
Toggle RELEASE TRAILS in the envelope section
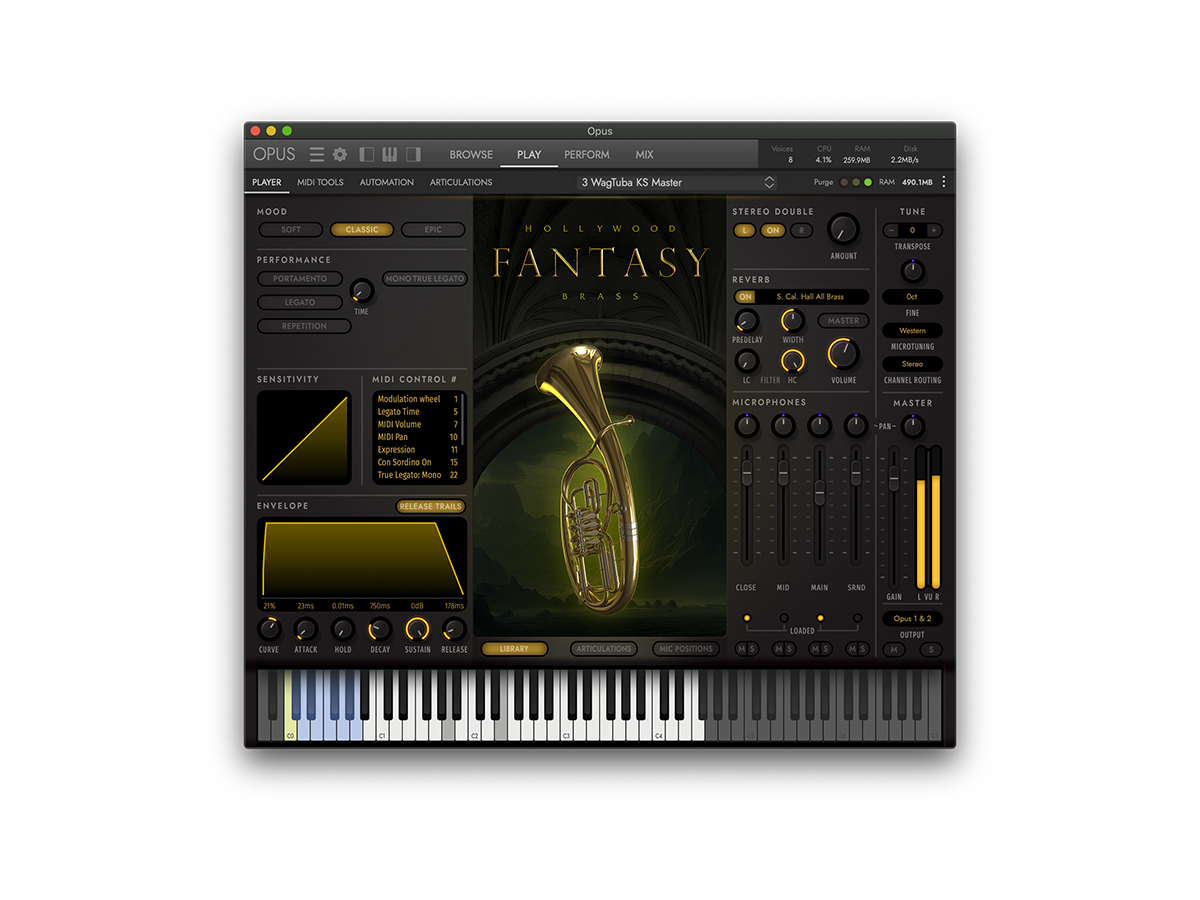coord(431,507)
